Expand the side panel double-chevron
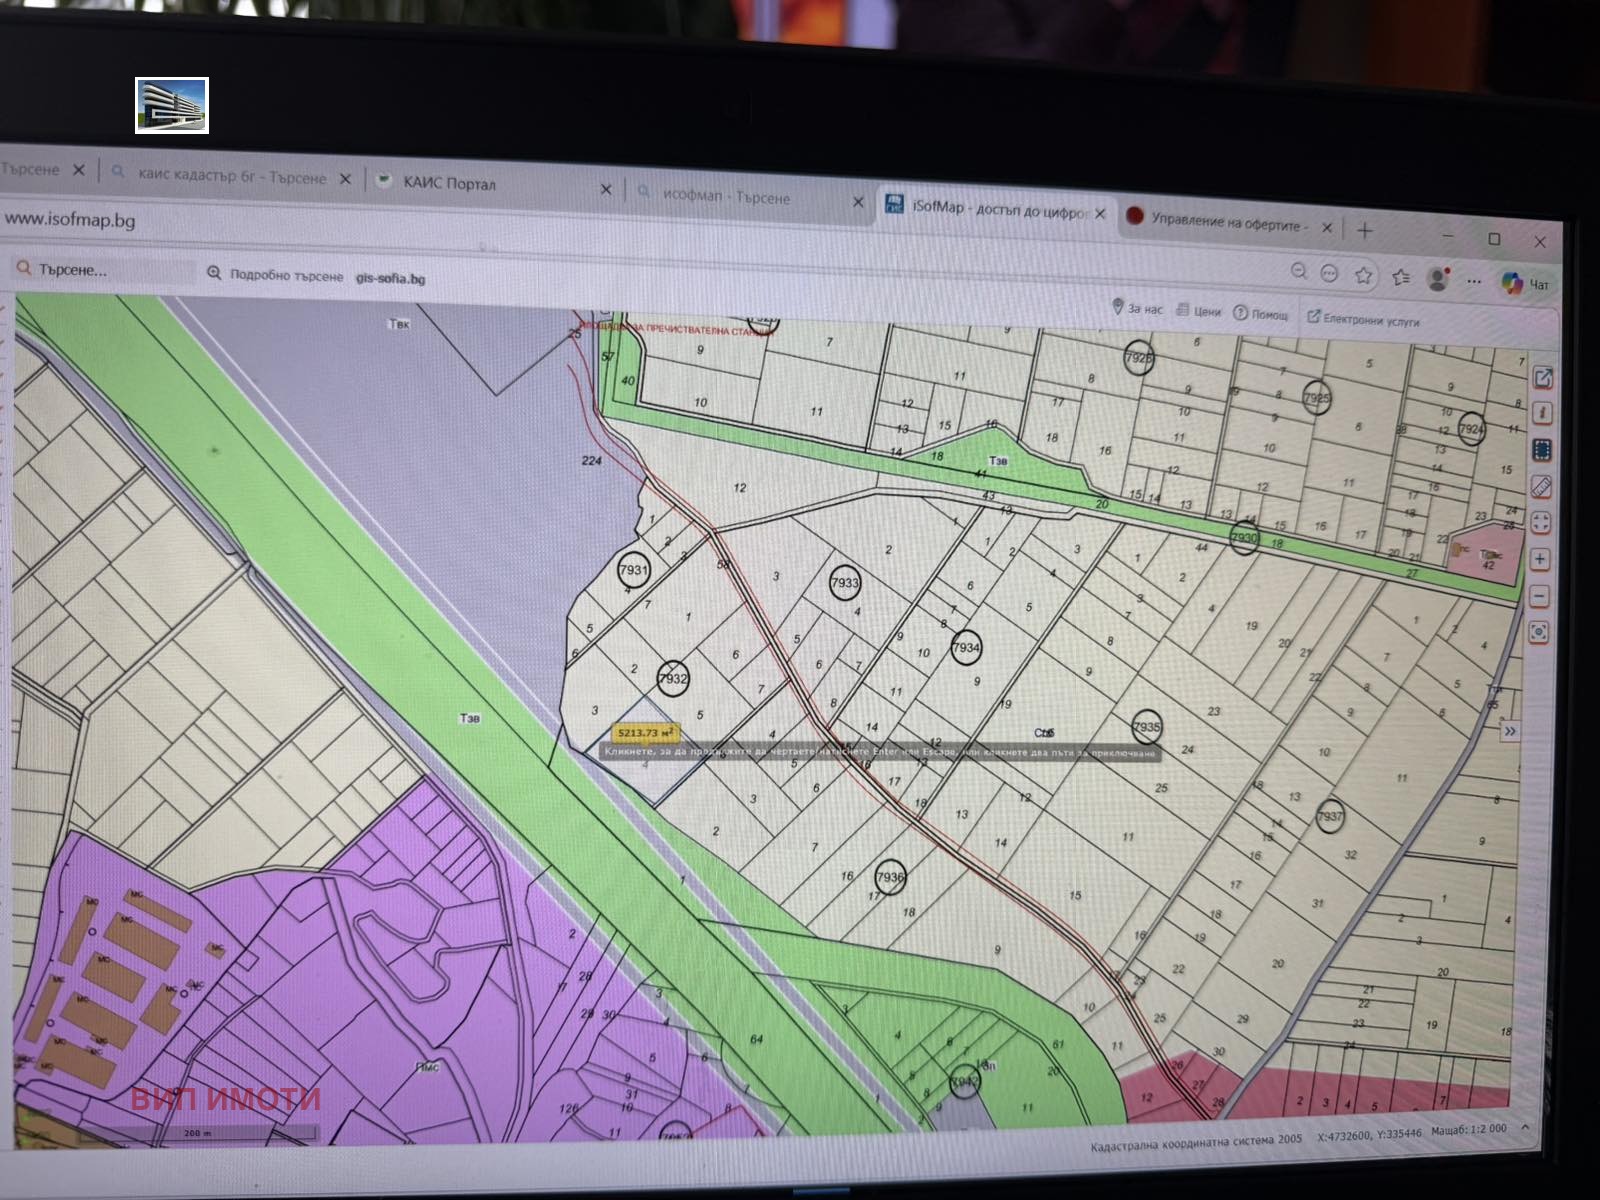Viewport: 1600px width, 1200px height. tap(1510, 731)
